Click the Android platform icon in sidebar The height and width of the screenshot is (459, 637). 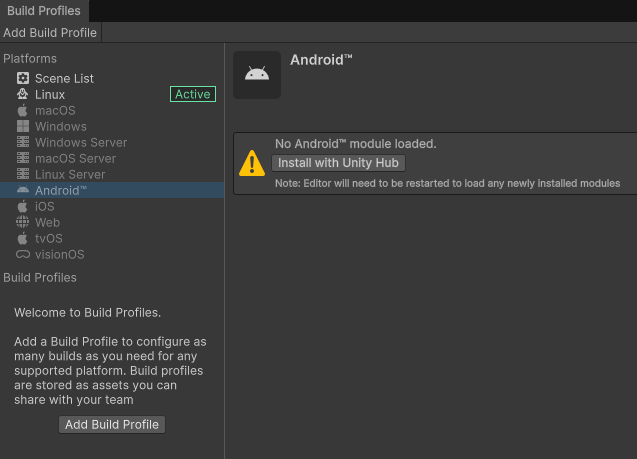[x=23, y=190]
